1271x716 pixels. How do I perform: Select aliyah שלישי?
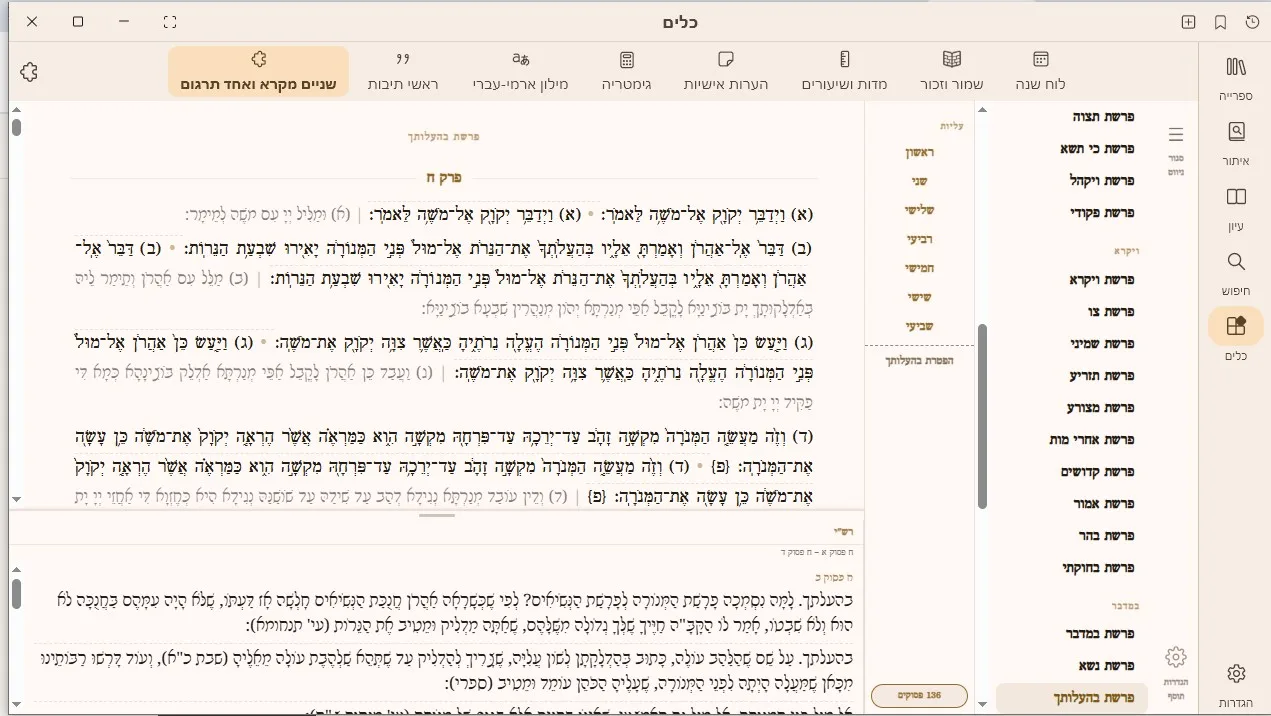pyautogui.click(x=921, y=210)
